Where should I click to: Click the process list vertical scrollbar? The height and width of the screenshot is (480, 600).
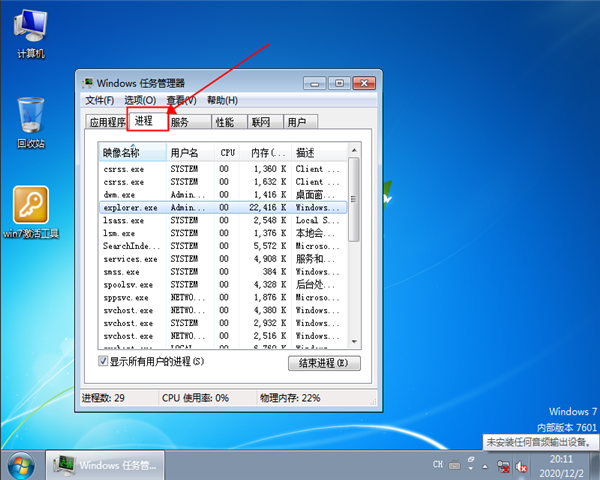click(x=354, y=250)
